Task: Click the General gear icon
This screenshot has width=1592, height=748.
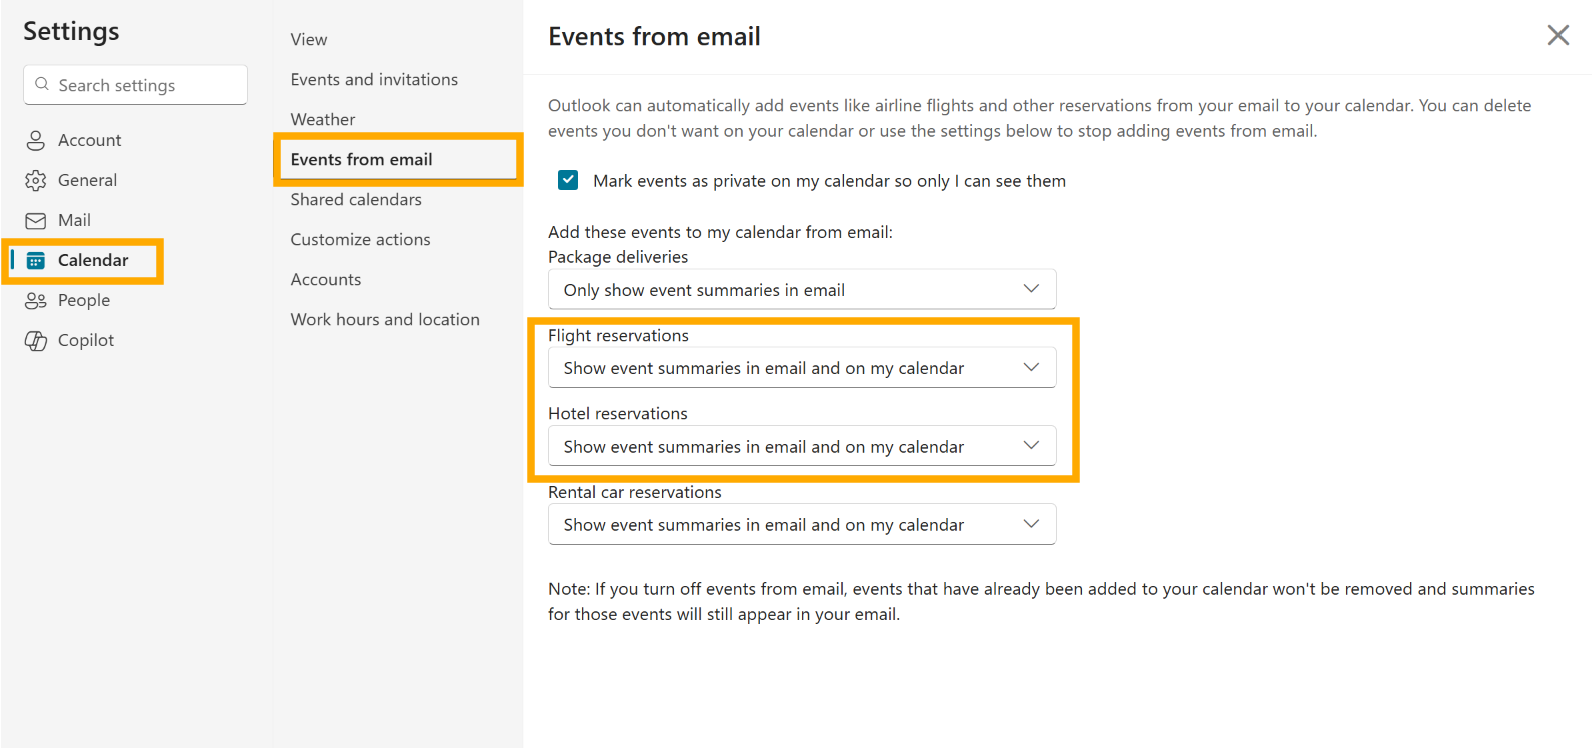Action: pyautogui.click(x=36, y=181)
